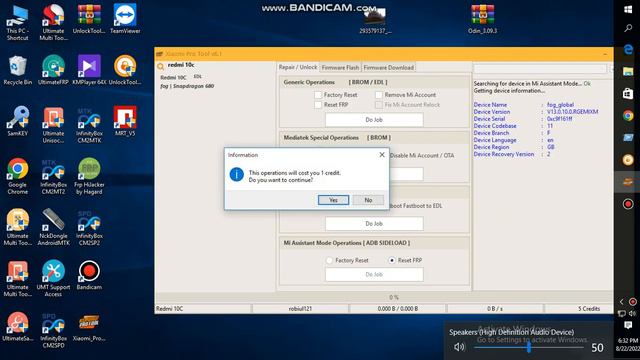This screenshot has width=640, height=360.
Task: Open Windows Start button in taskbar
Action: tap(628, 10)
